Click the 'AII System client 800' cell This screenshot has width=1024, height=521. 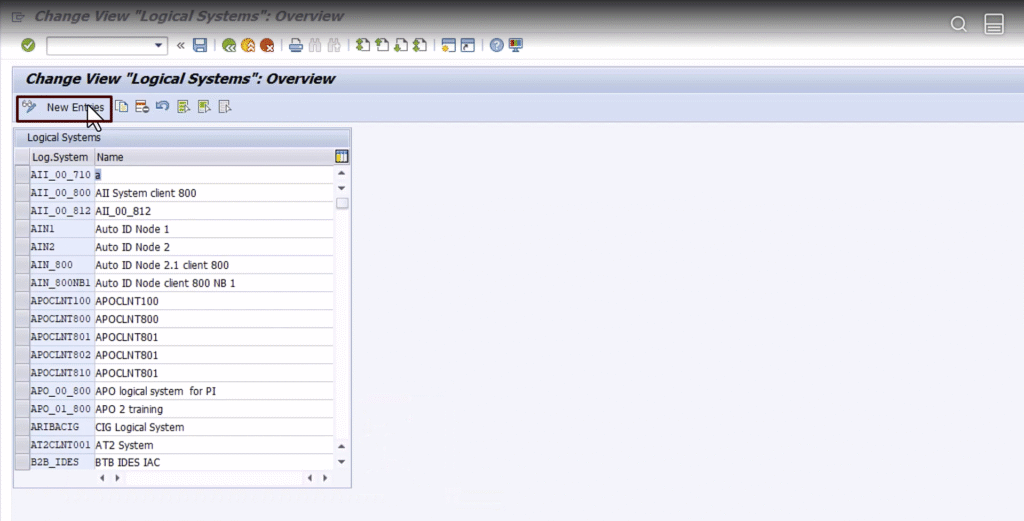(214, 193)
